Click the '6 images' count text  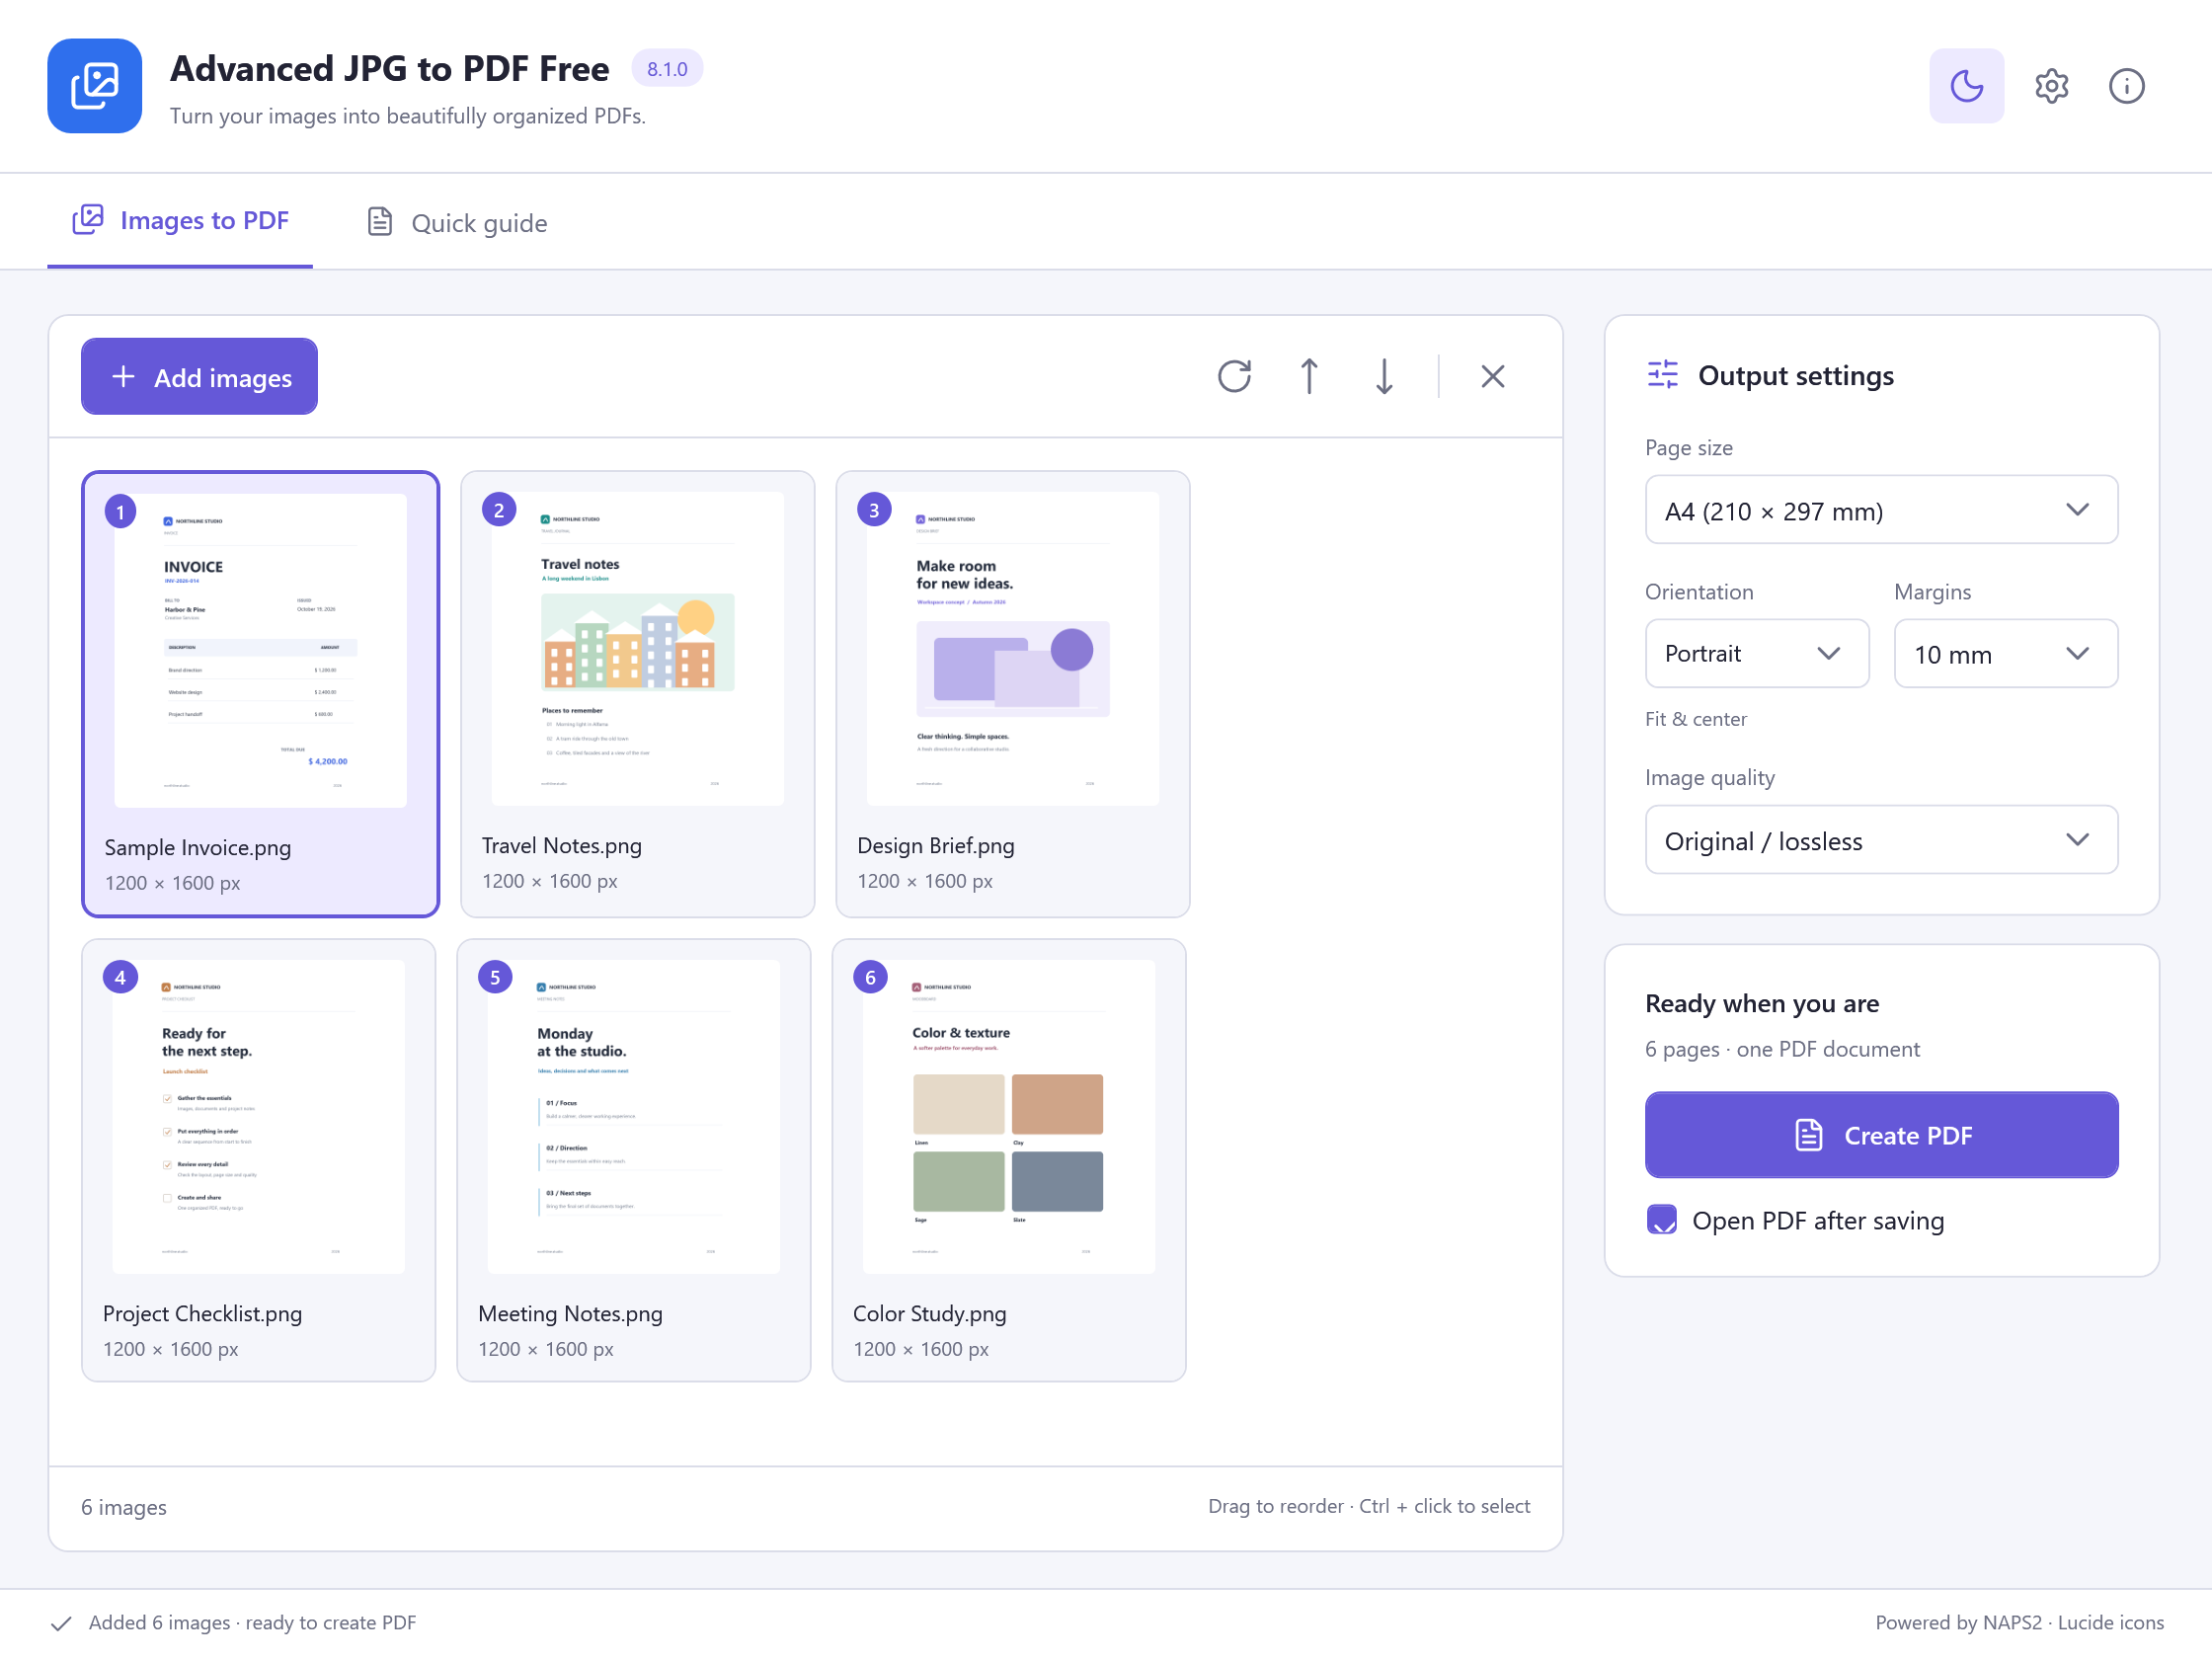point(124,1507)
